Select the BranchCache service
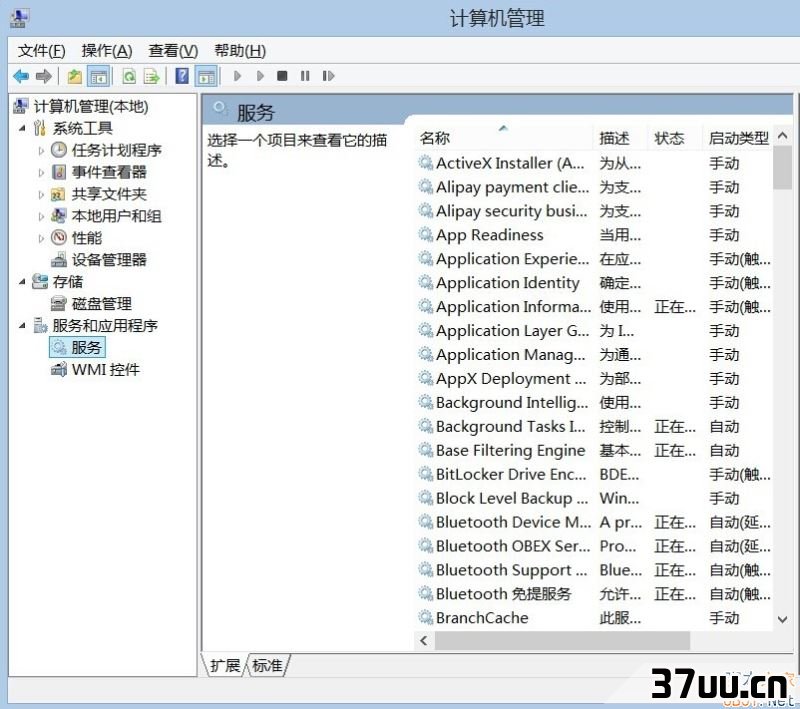The image size is (800, 709). [x=594, y=618]
